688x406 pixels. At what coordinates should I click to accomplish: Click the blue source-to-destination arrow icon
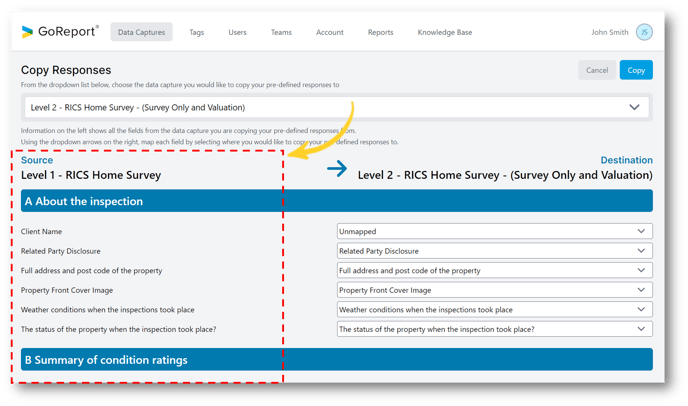pos(337,169)
